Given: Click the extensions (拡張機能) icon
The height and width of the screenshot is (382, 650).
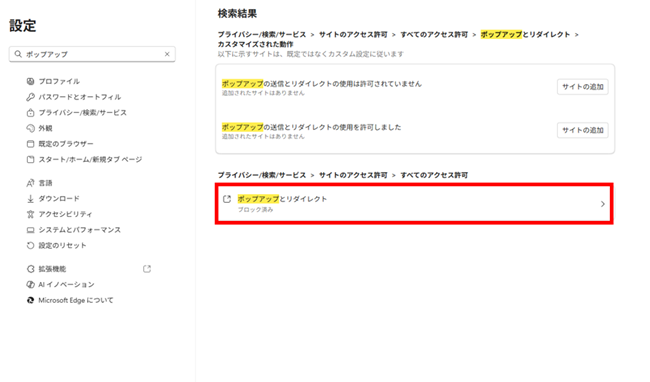Looking at the screenshot, I should (30, 269).
